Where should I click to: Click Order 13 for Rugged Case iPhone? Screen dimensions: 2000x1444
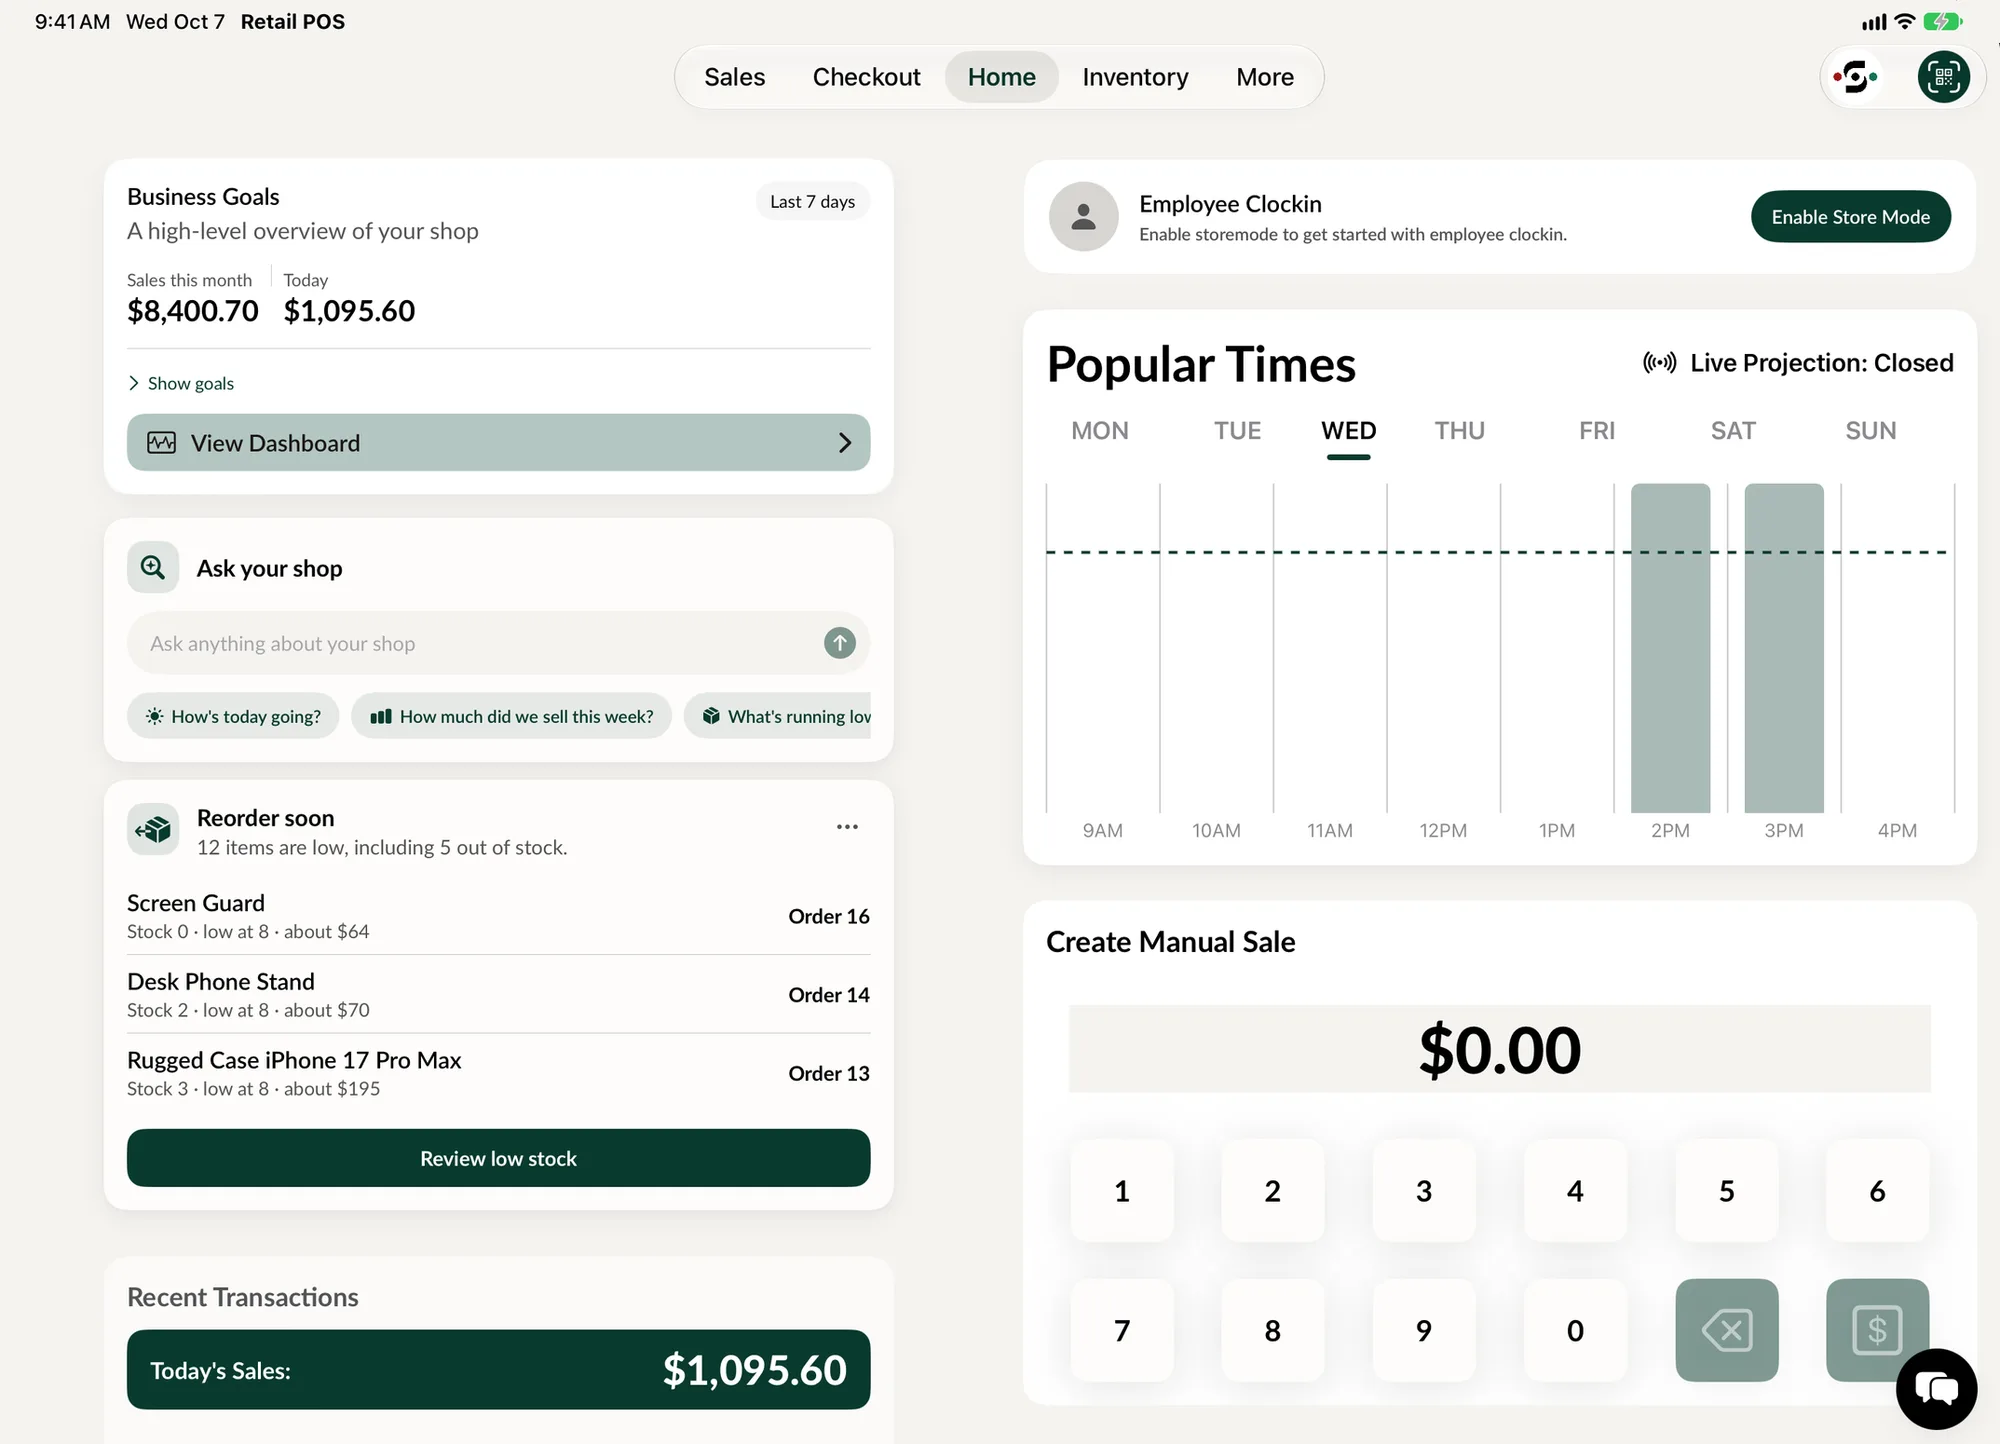point(828,1073)
